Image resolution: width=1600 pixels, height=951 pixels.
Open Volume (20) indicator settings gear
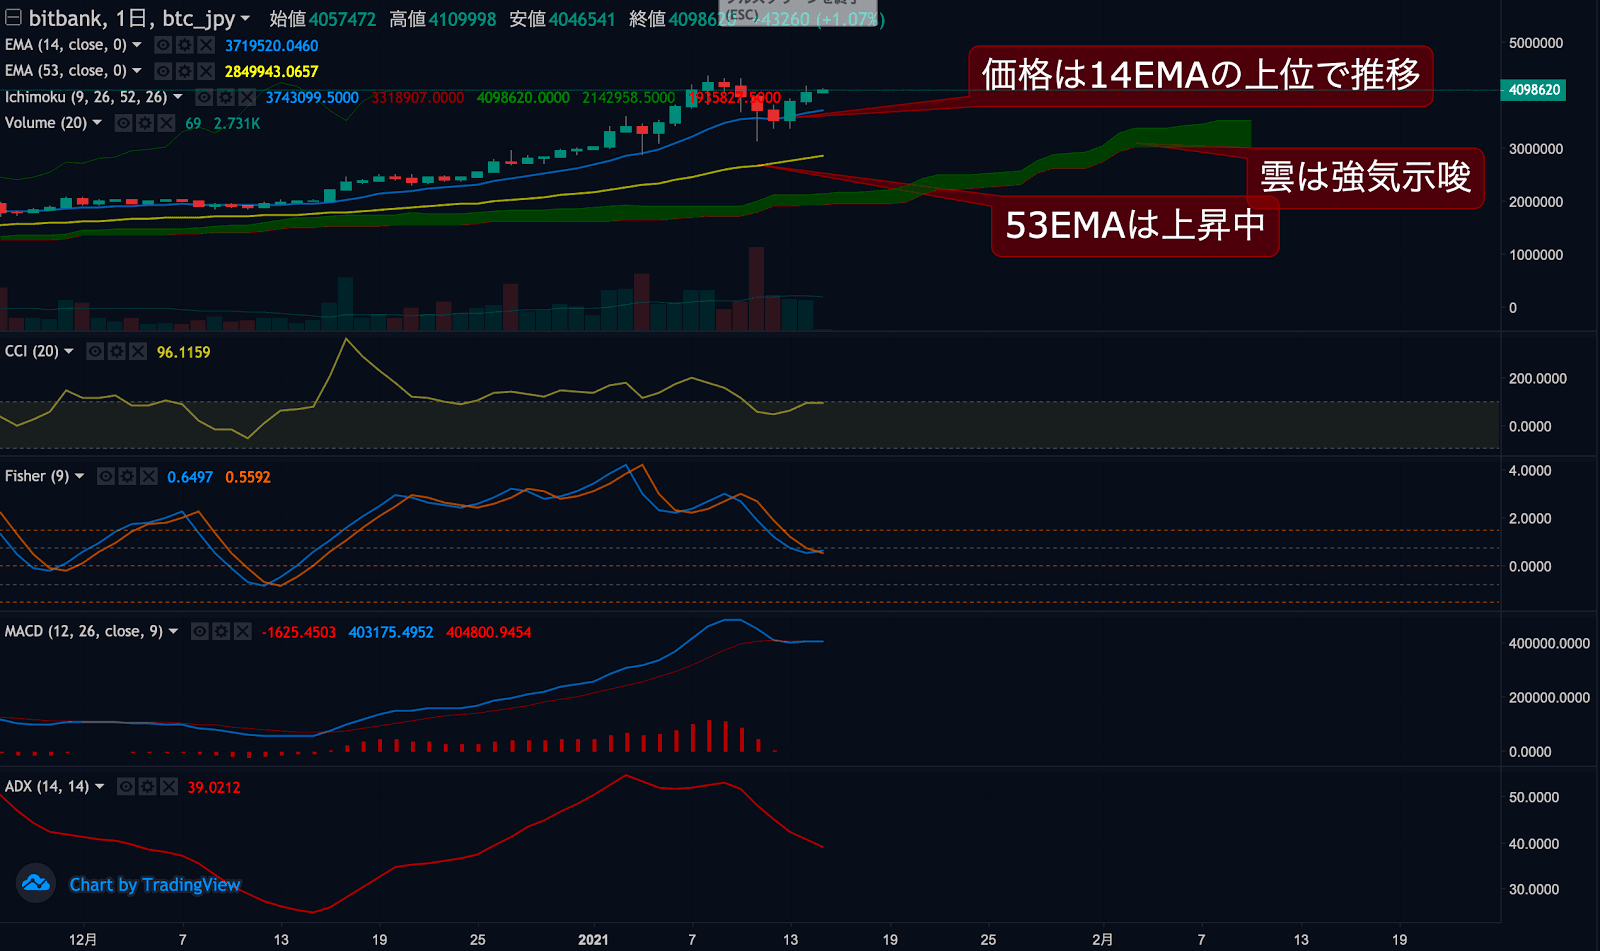145,123
